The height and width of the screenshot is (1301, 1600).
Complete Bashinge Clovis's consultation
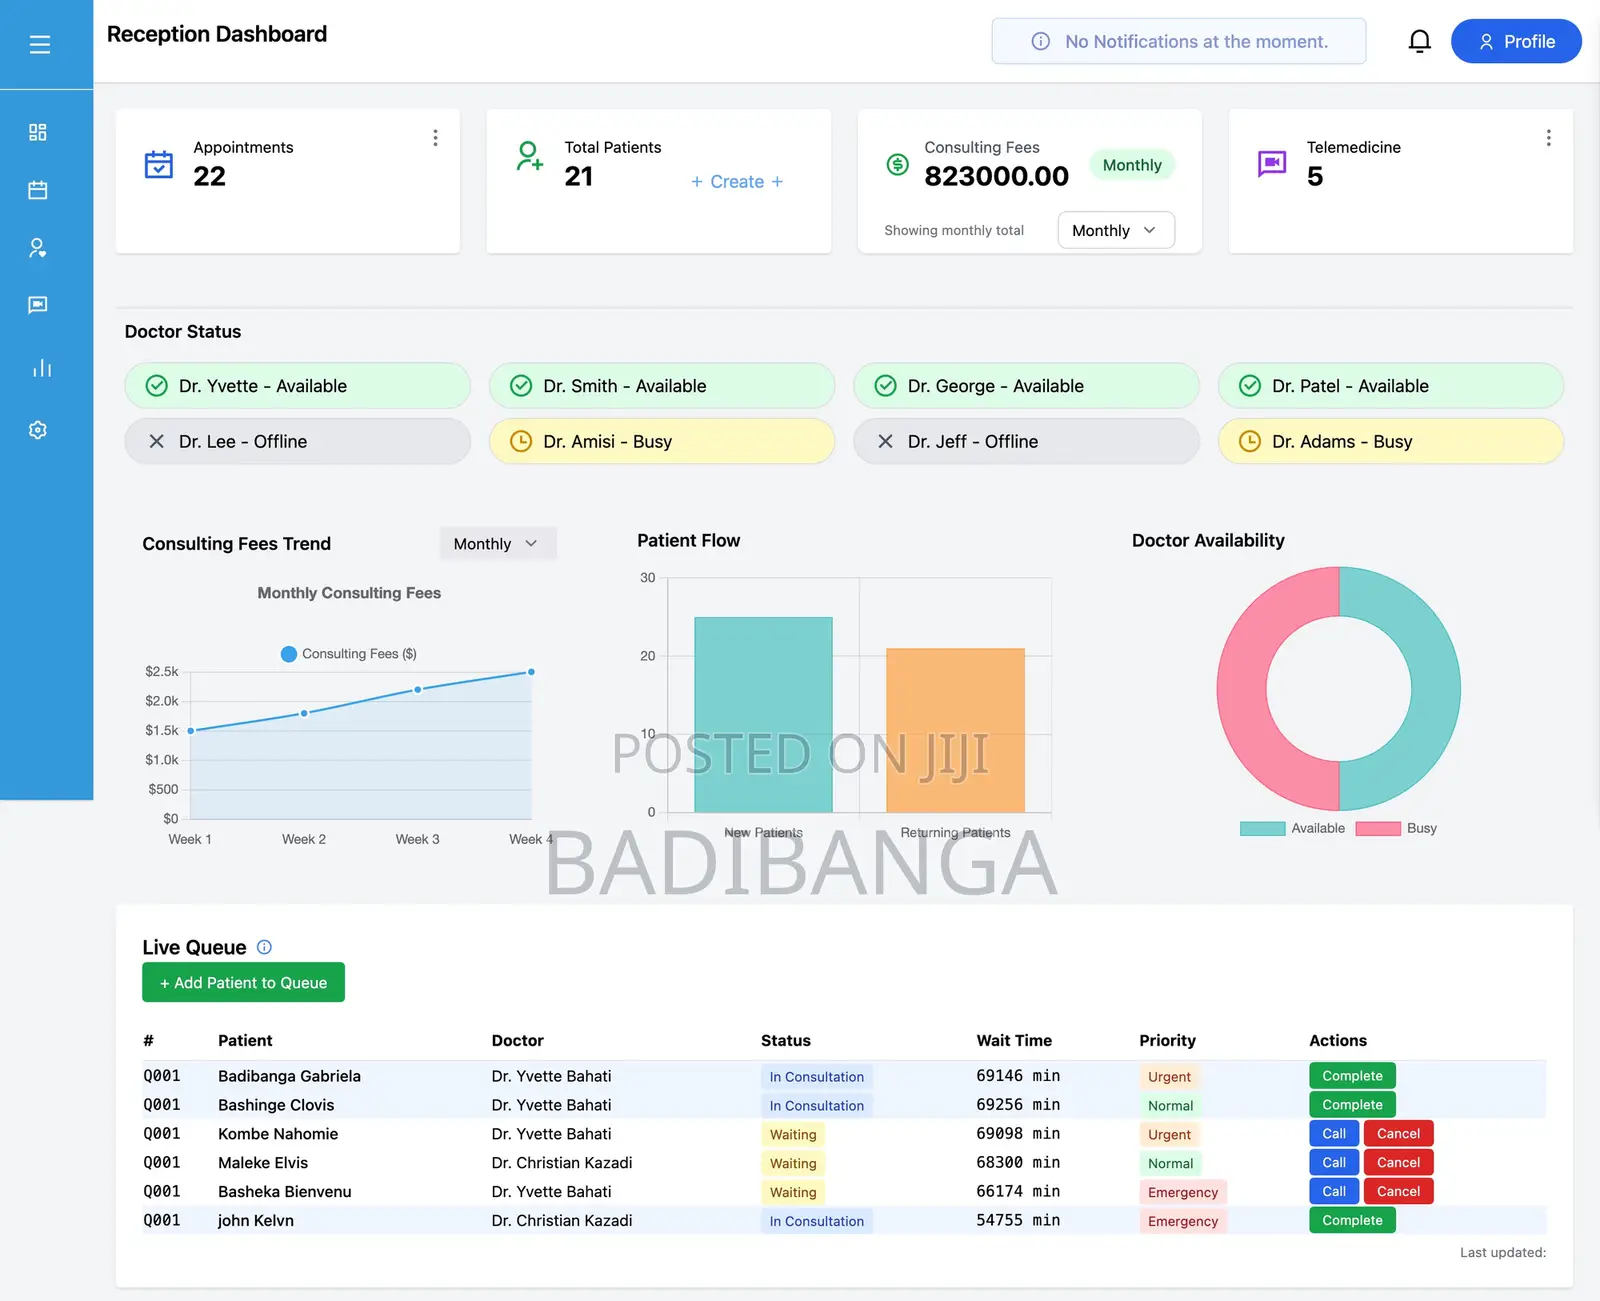pos(1352,1105)
